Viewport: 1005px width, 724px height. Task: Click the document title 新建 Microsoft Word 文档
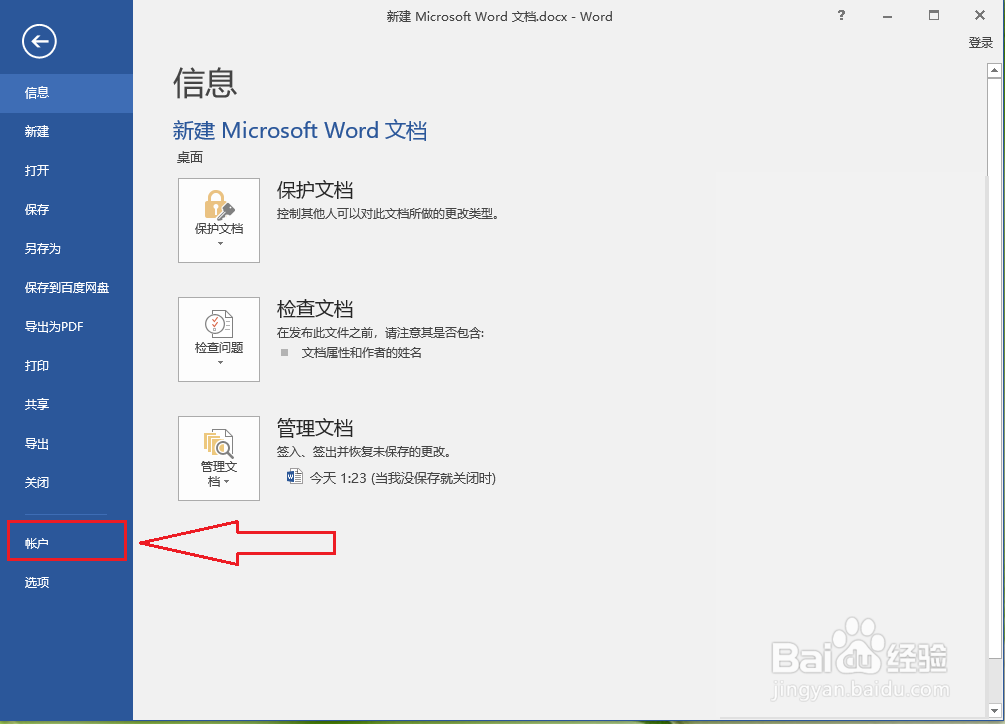click(x=300, y=131)
